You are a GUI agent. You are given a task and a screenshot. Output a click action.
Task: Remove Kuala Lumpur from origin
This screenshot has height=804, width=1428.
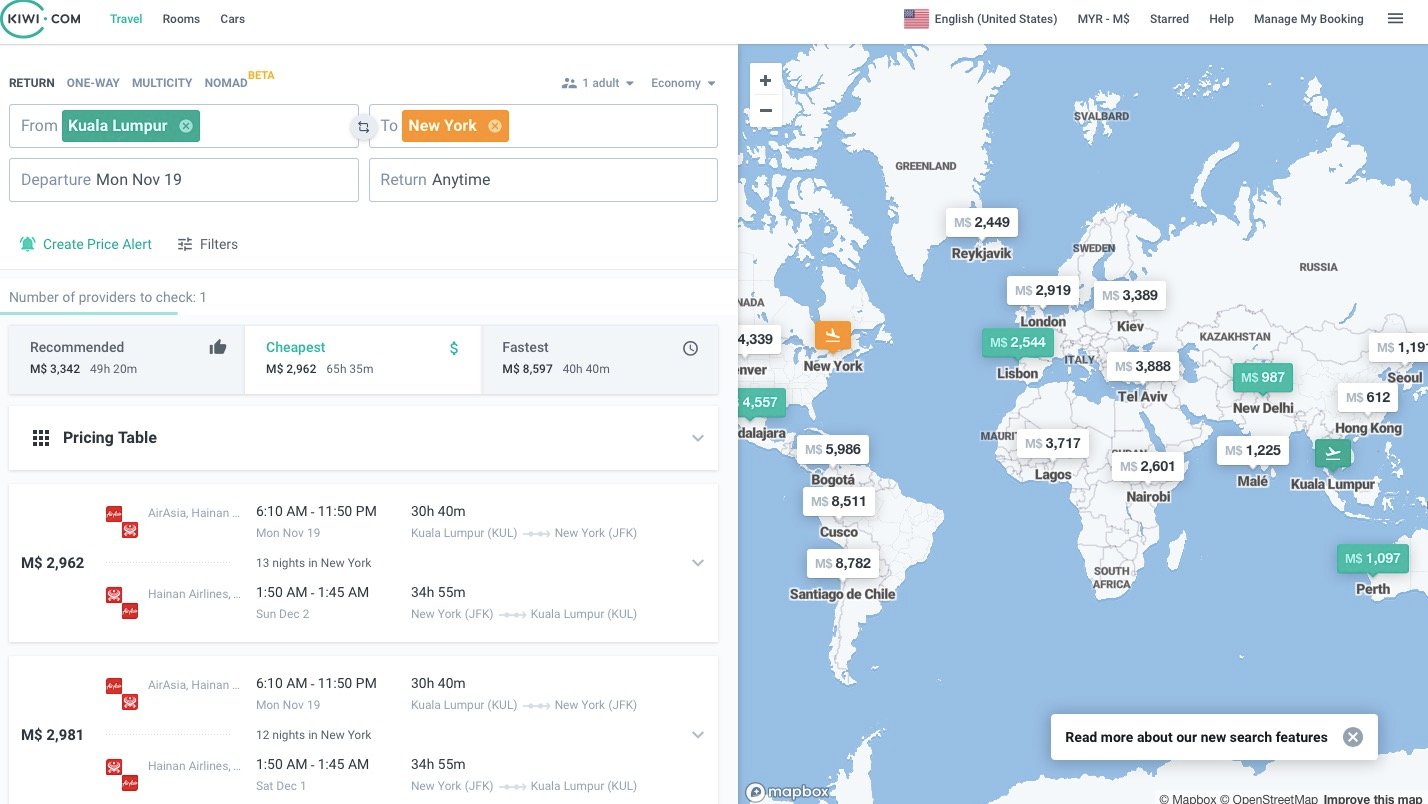click(186, 126)
